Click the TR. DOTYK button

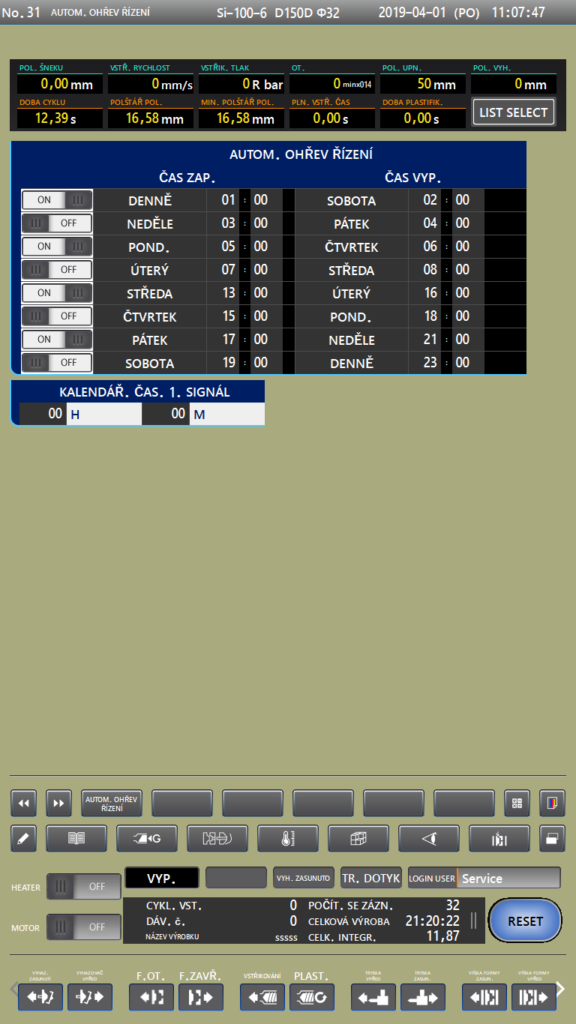point(371,878)
